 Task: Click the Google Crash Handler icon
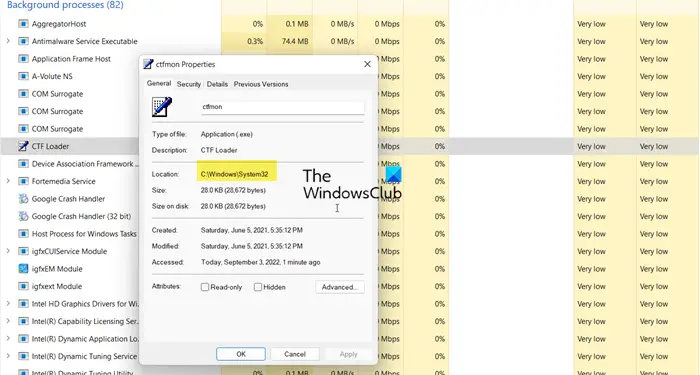(23, 199)
